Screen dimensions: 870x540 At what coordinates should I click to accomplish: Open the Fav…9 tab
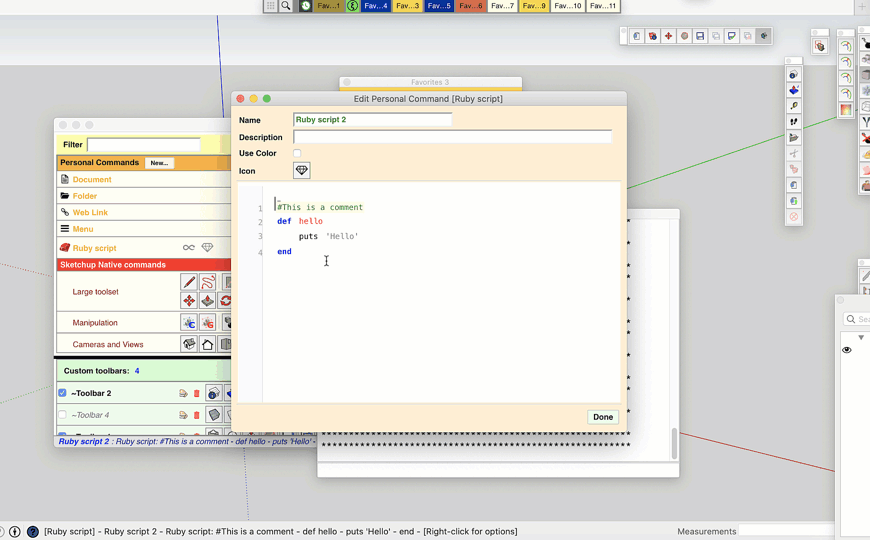coord(534,6)
